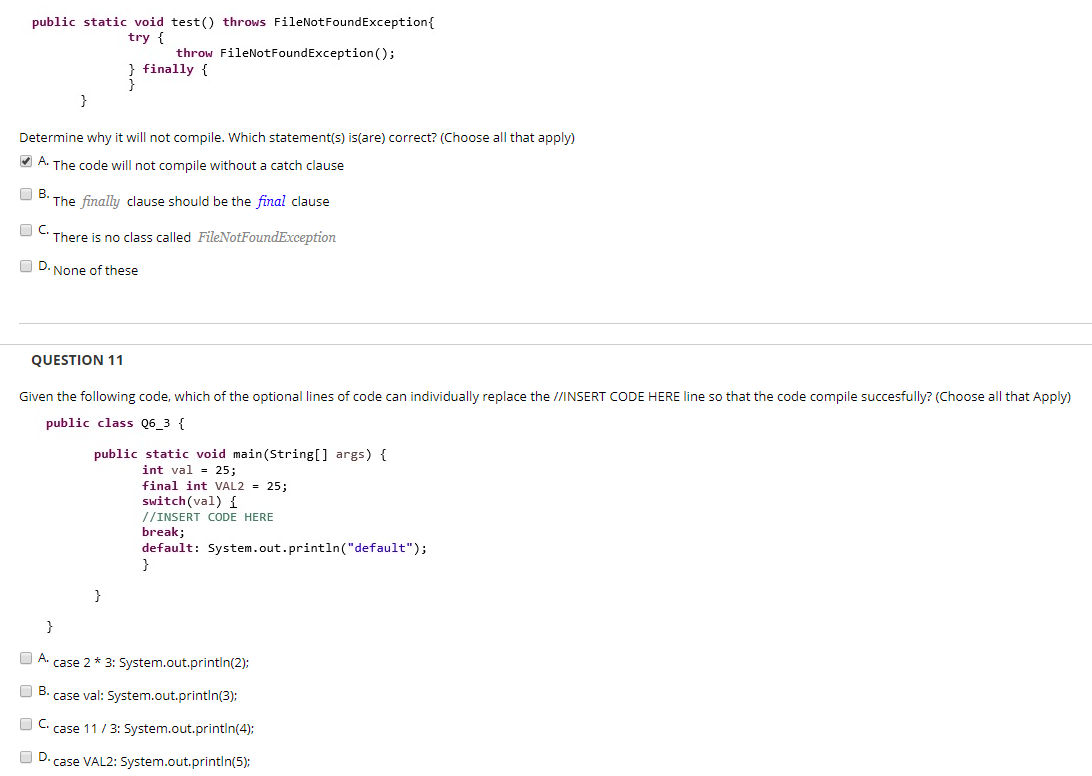Click the answer text 'None of these'
Viewport: 1092px width, 776px height.
pos(96,270)
